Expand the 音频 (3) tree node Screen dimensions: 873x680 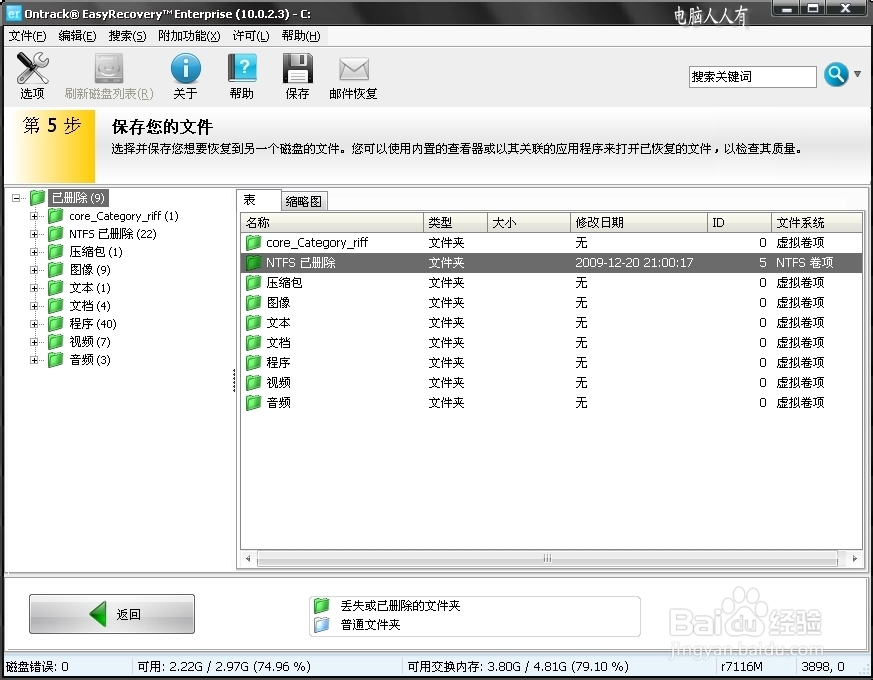(34, 360)
